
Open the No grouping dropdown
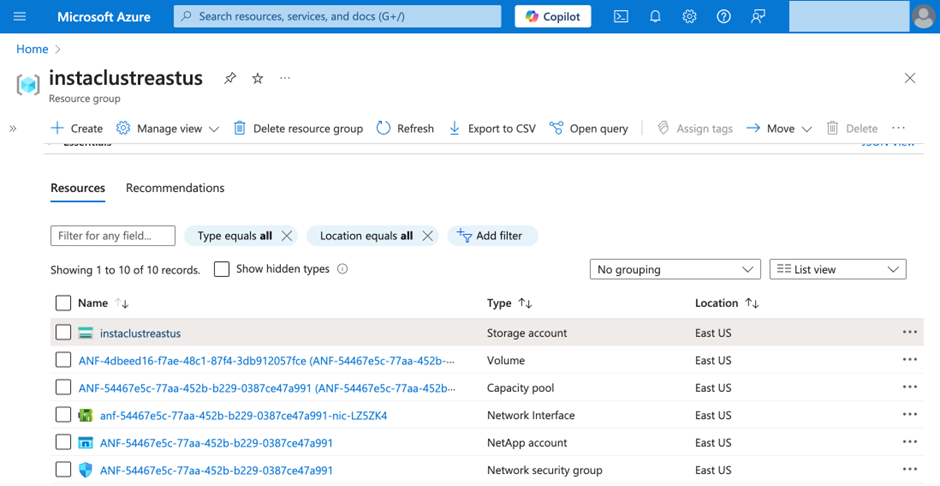pos(675,270)
